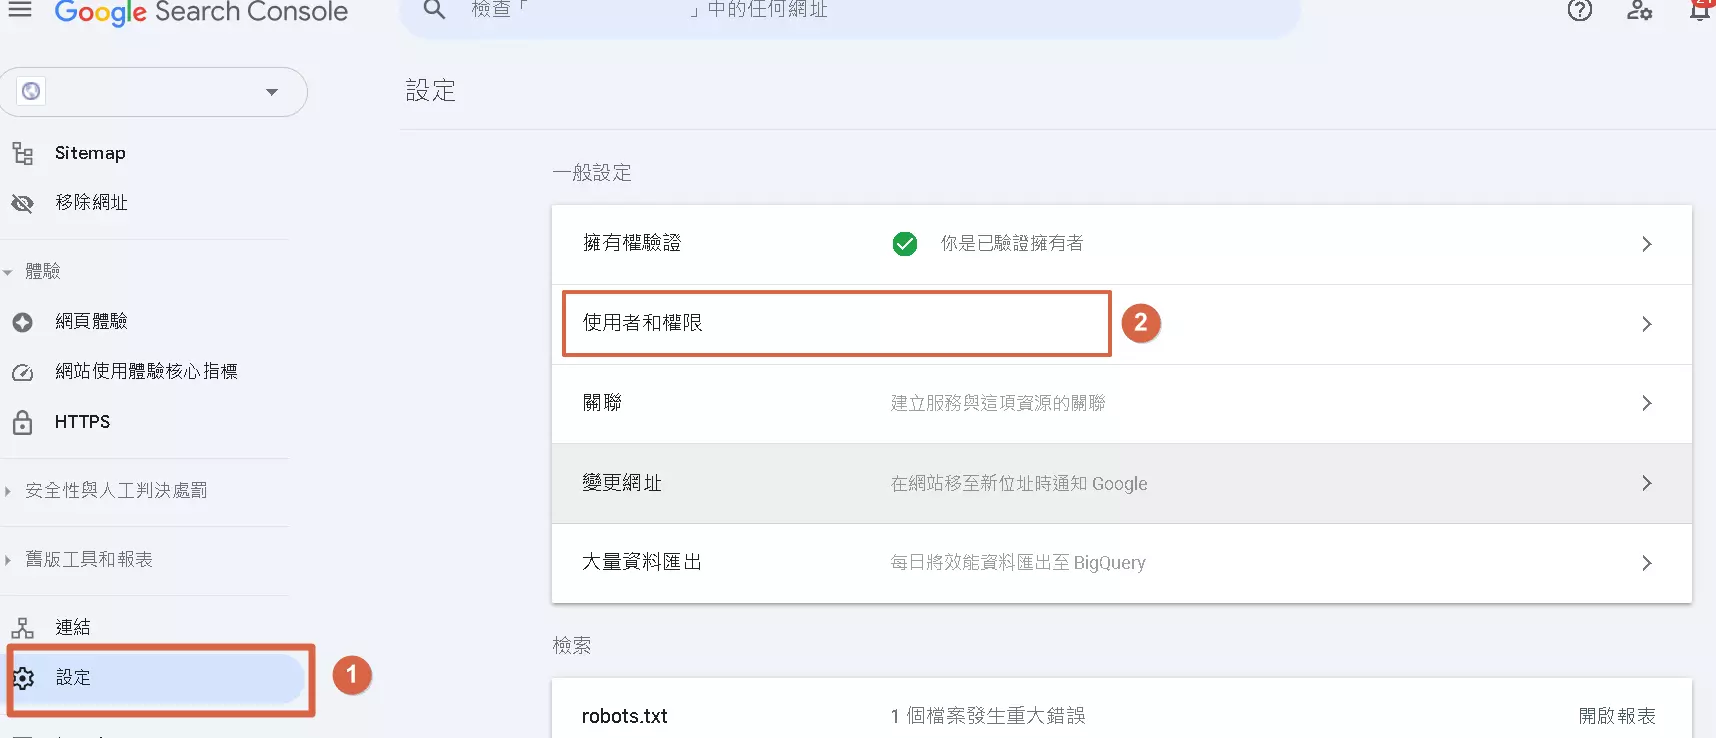
Task: Open 連結 in the sidebar menu
Action: pos(73,628)
